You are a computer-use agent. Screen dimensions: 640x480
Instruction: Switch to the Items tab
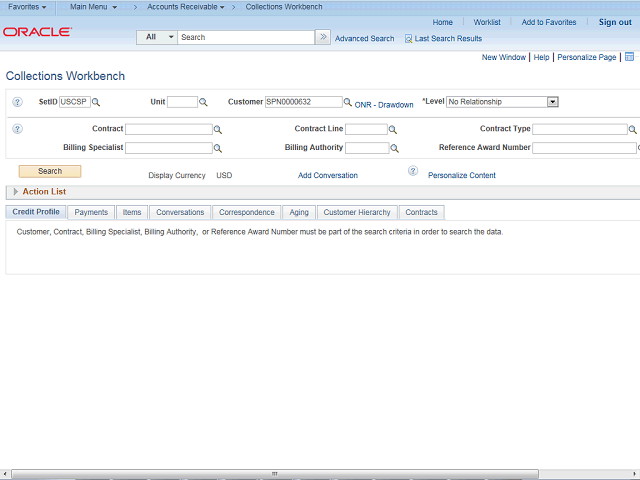(132, 212)
